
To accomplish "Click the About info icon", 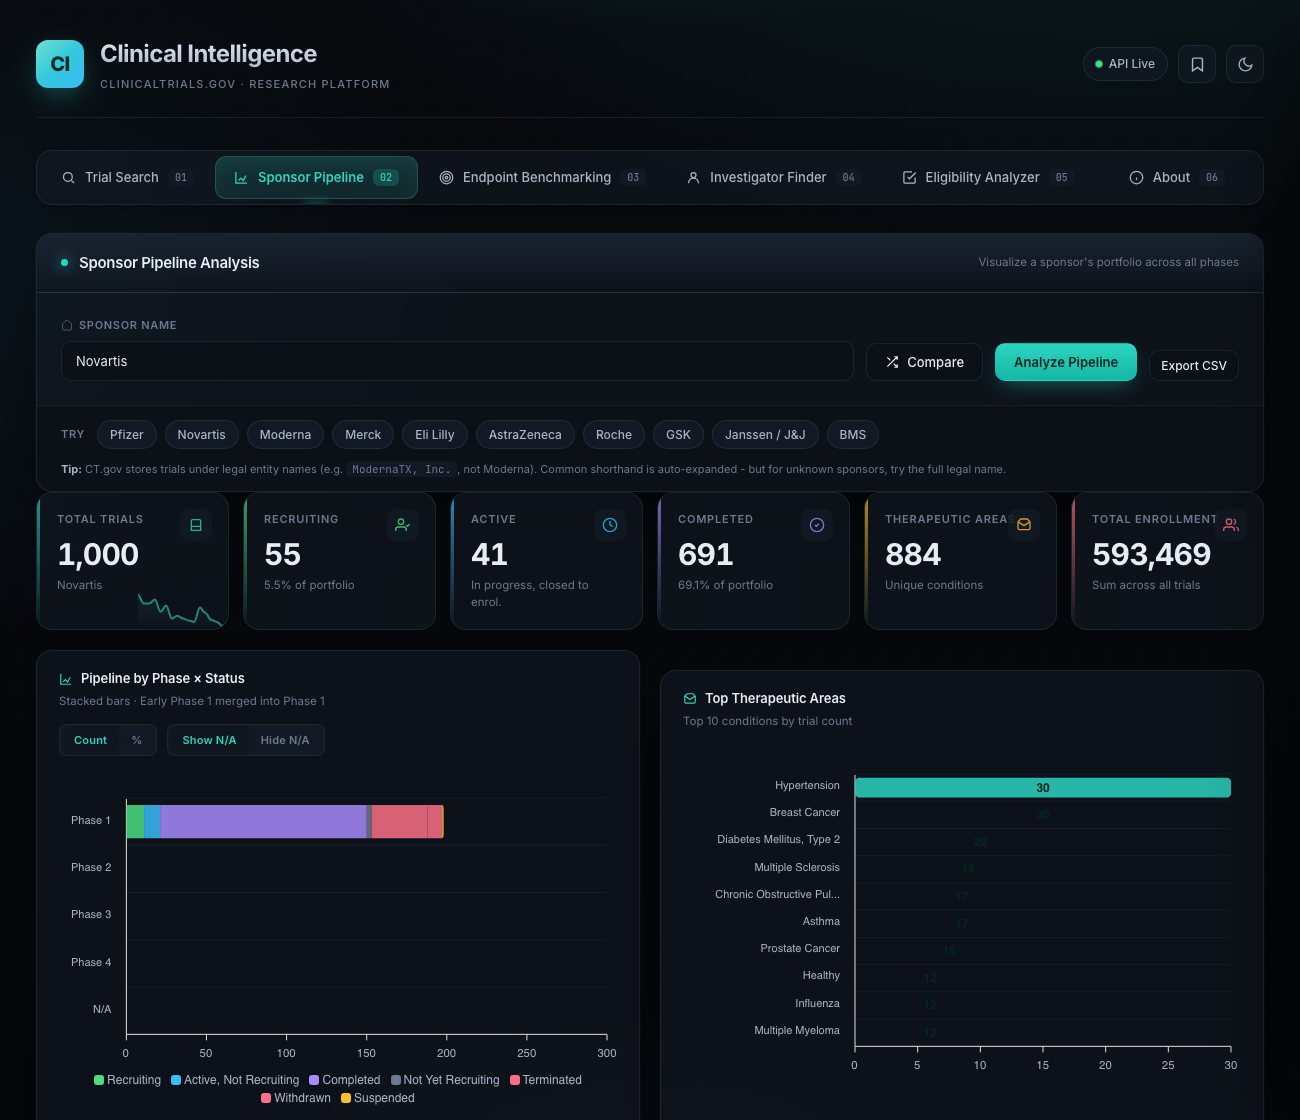I will coord(1136,178).
